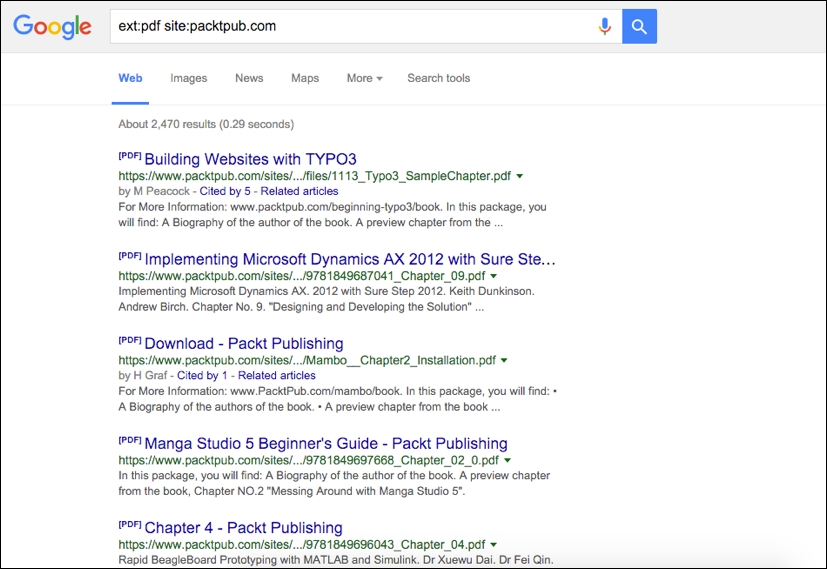
Task: Expand the More dropdown menu
Action: (x=364, y=78)
